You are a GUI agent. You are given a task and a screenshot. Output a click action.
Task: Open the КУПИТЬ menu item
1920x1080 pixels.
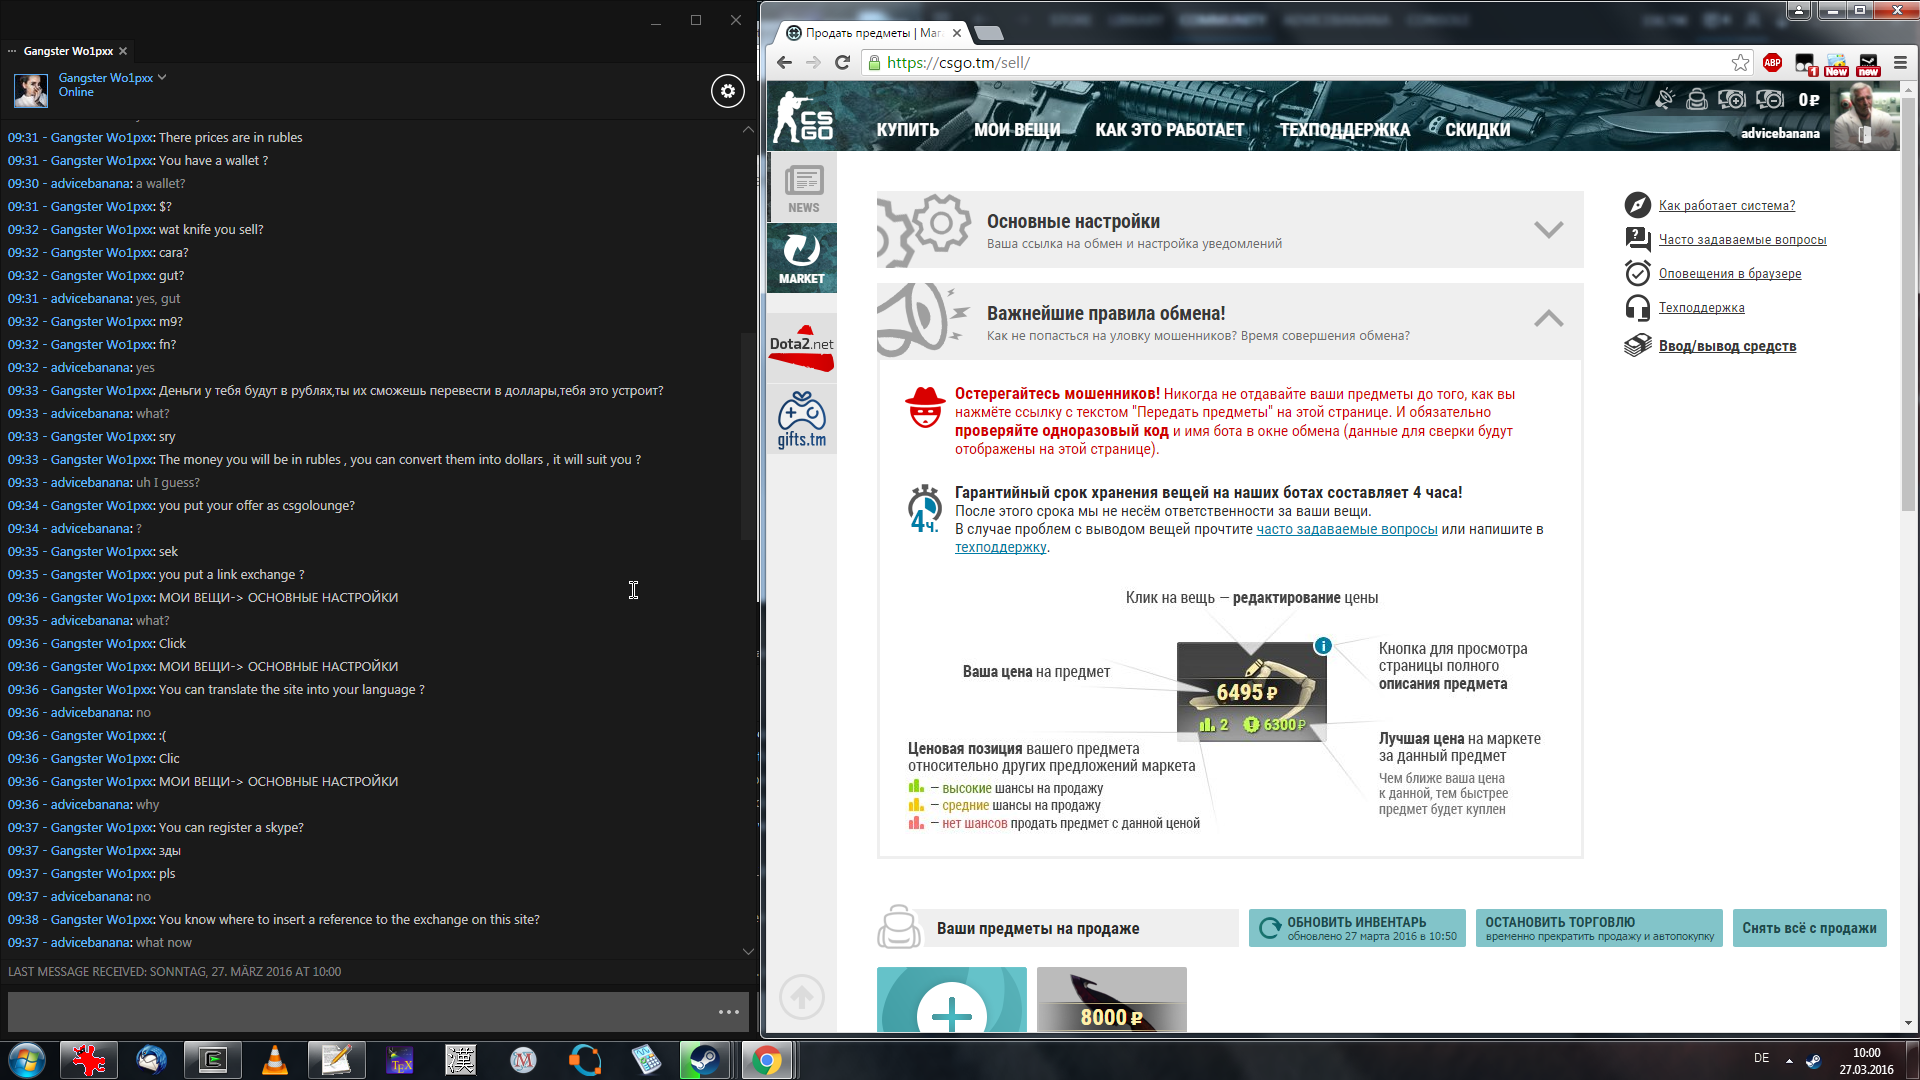(907, 130)
